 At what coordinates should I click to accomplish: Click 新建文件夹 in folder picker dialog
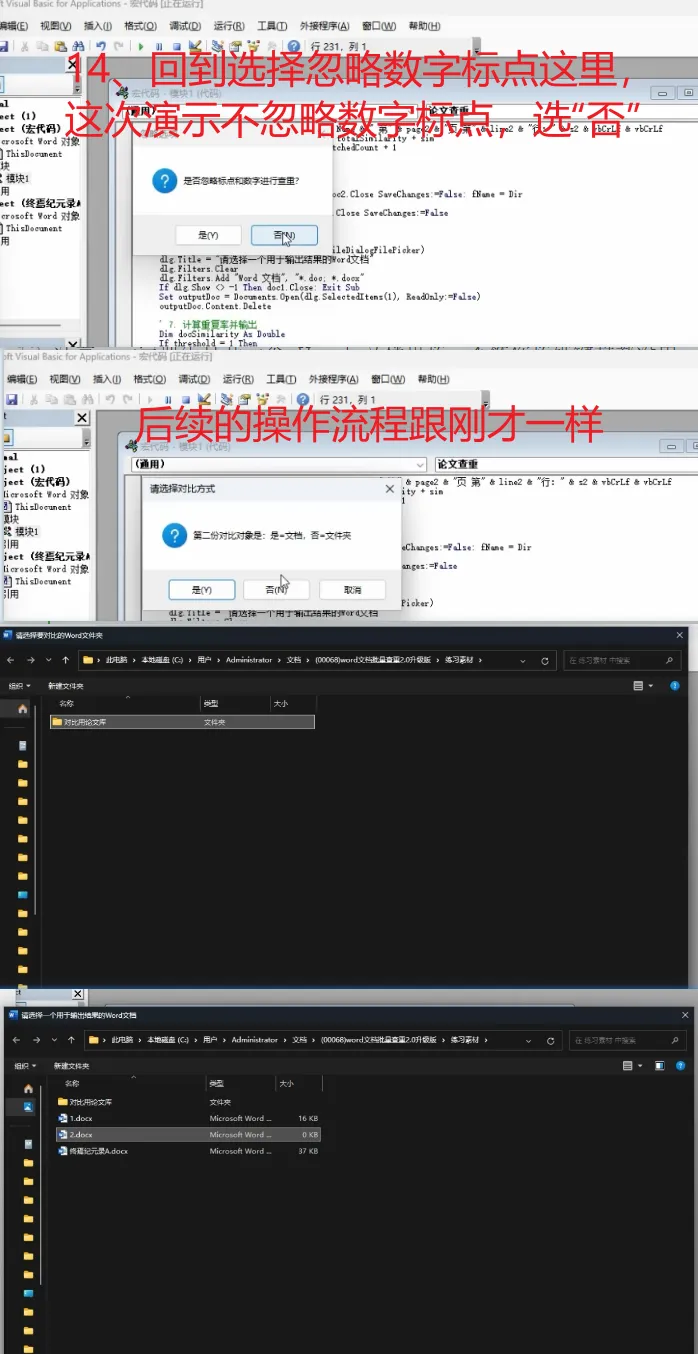pos(66,686)
